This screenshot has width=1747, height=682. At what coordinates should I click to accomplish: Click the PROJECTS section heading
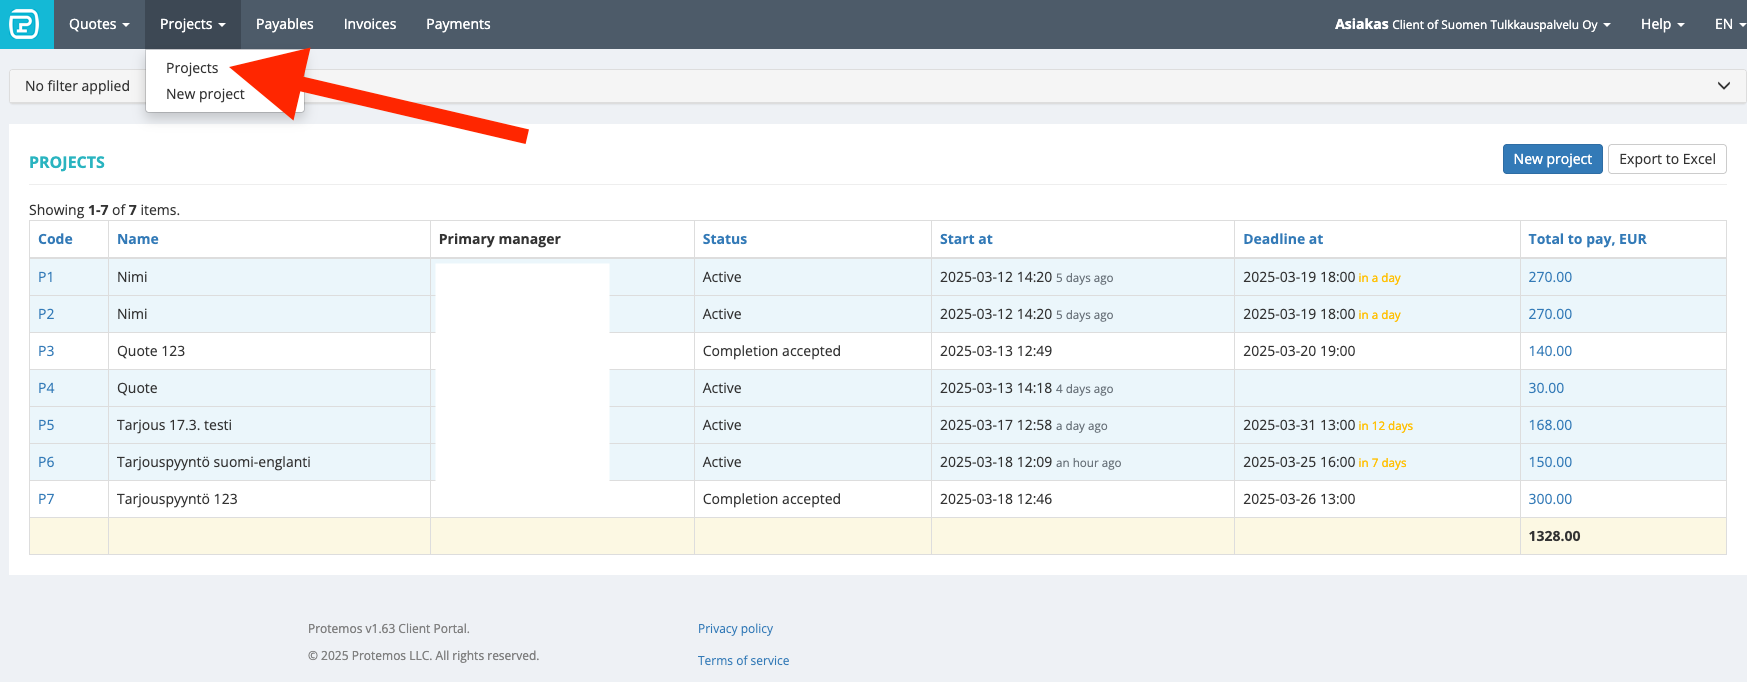tap(67, 162)
